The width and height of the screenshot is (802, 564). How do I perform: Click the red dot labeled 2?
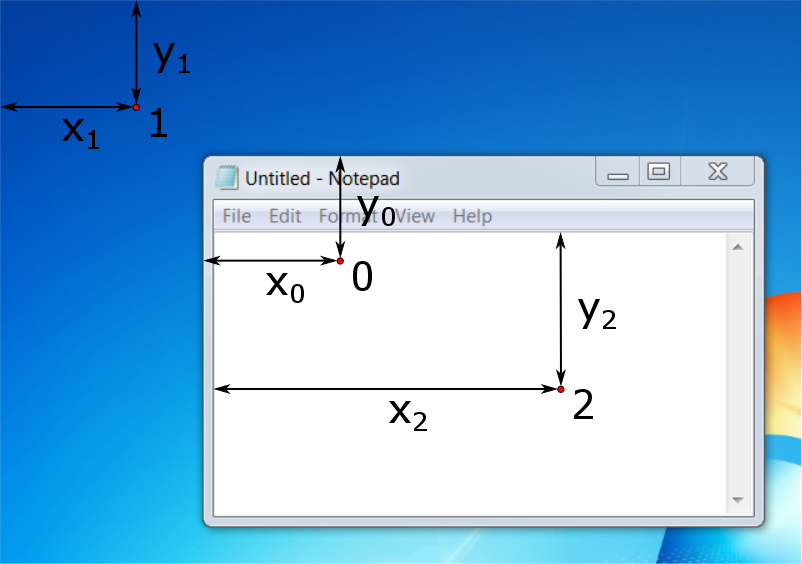(x=561, y=389)
